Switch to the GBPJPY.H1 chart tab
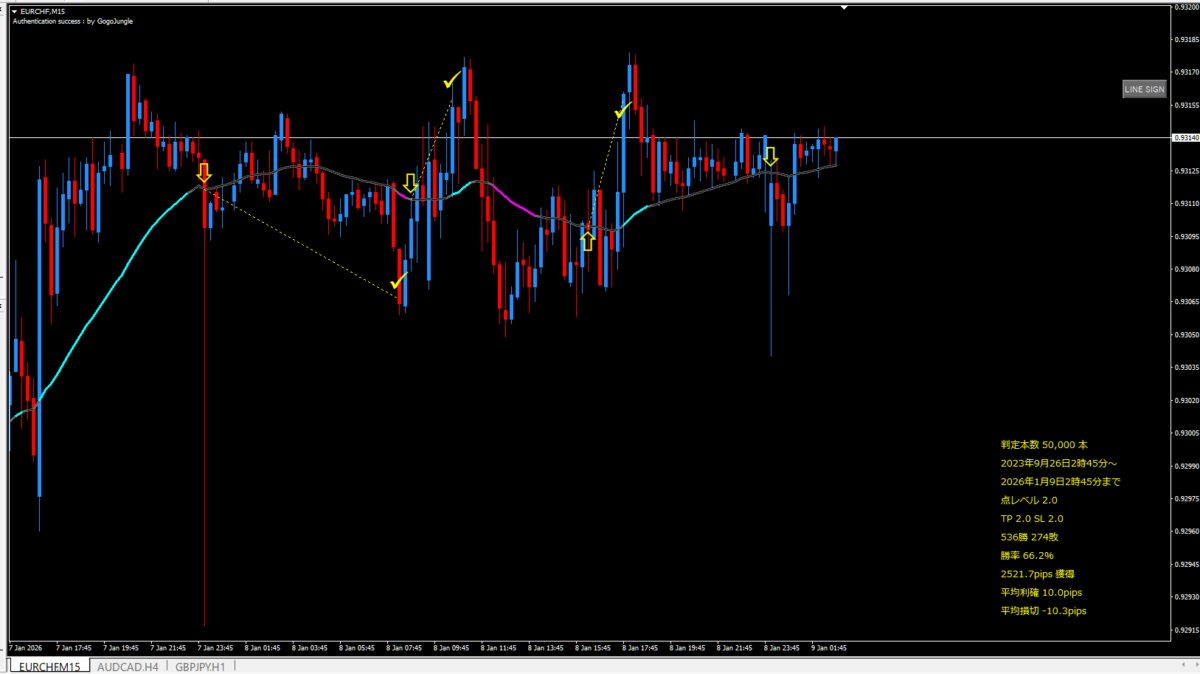The width and height of the screenshot is (1200, 674). coord(200,666)
